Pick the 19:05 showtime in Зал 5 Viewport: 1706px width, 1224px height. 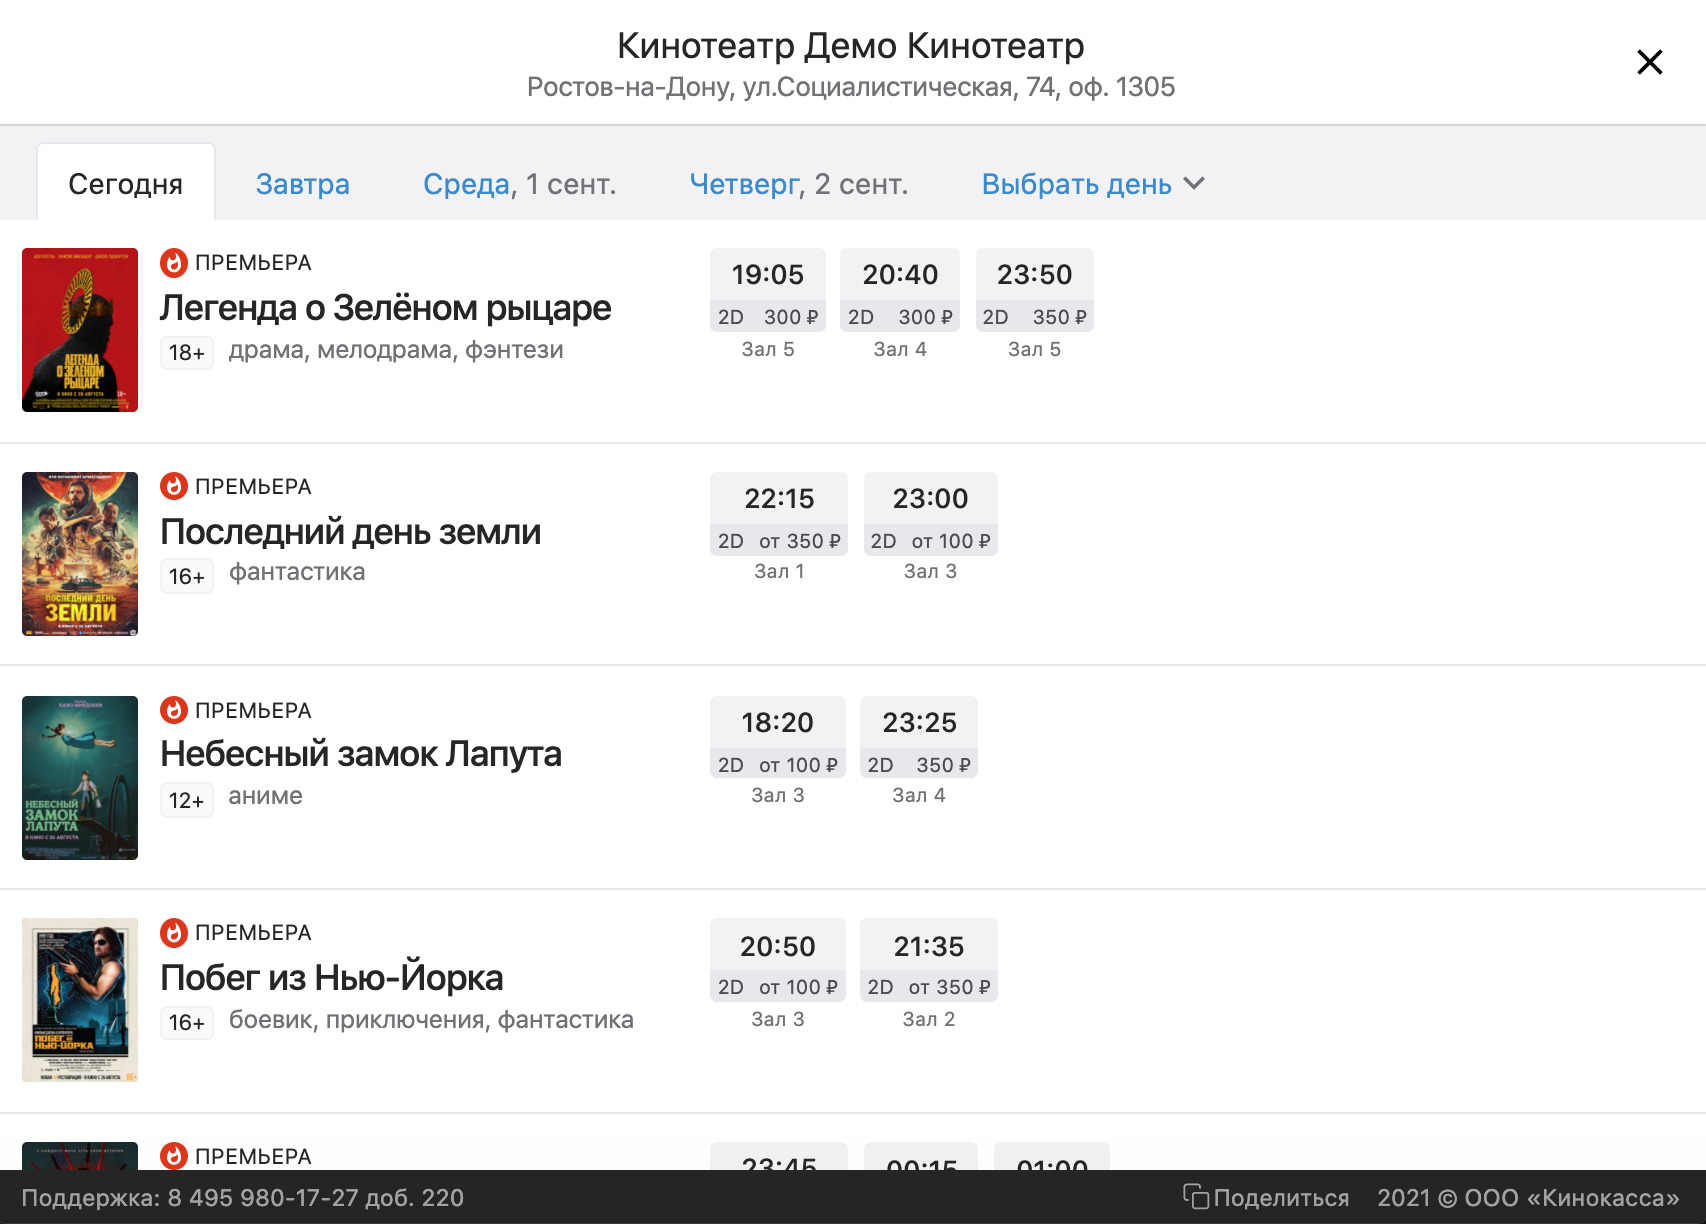[x=768, y=290]
